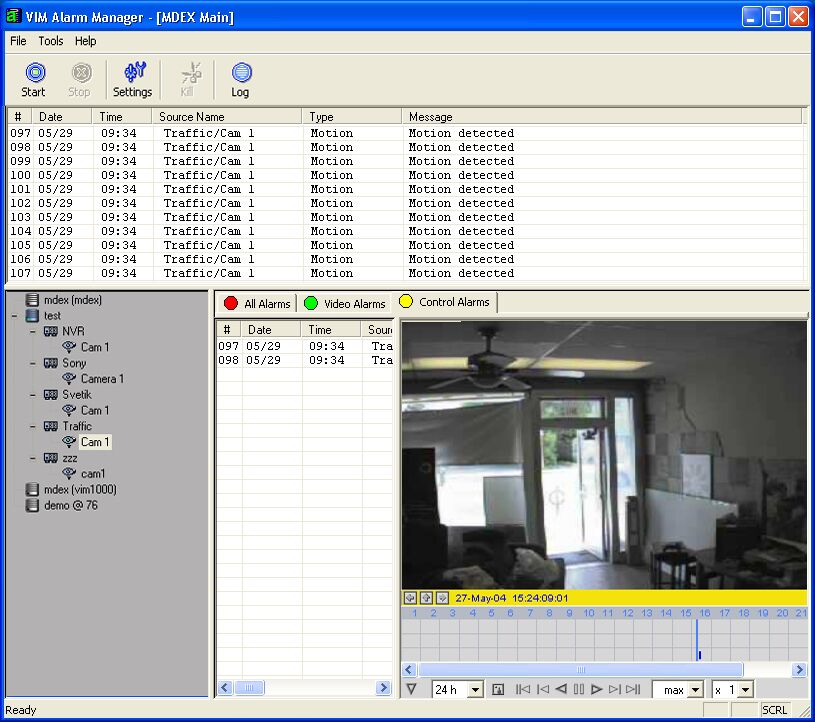Collapse the Traffic tree node
Screen dimensions: 815x722
coord(33,426)
